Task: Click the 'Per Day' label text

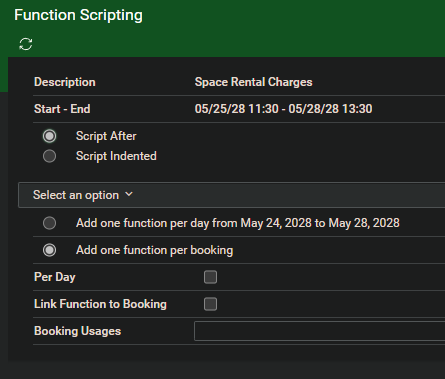Action: coord(55,277)
